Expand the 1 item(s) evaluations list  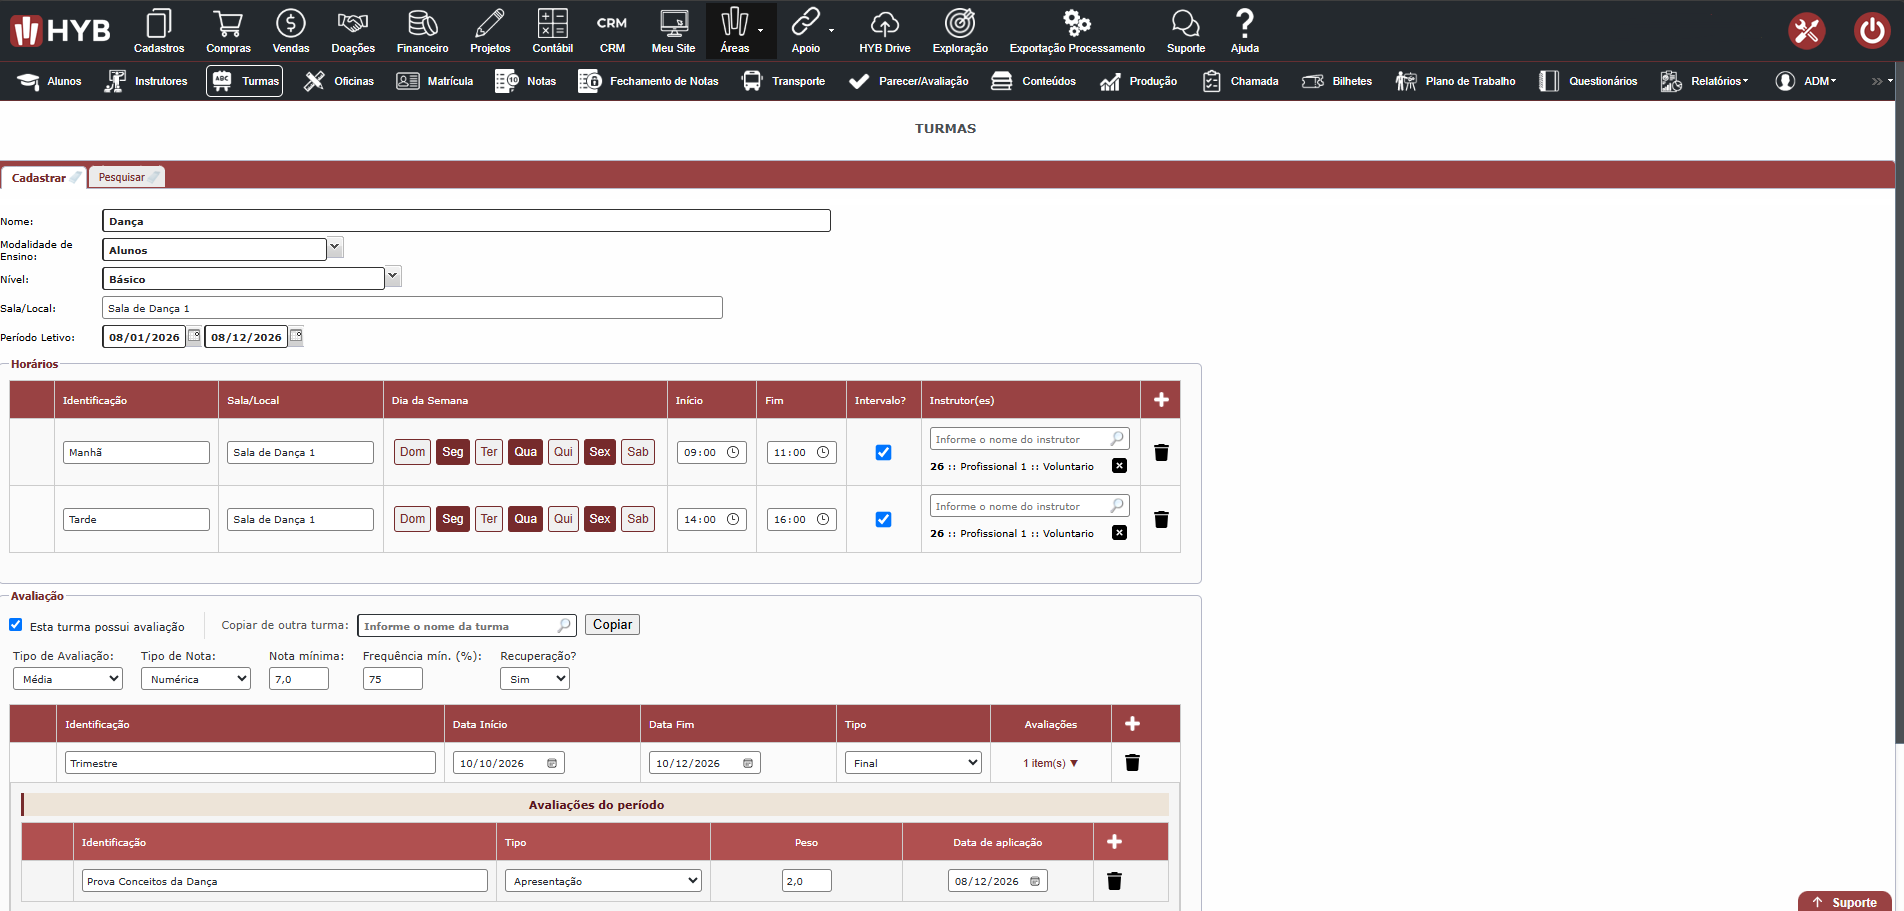click(x=1050, y=763)
